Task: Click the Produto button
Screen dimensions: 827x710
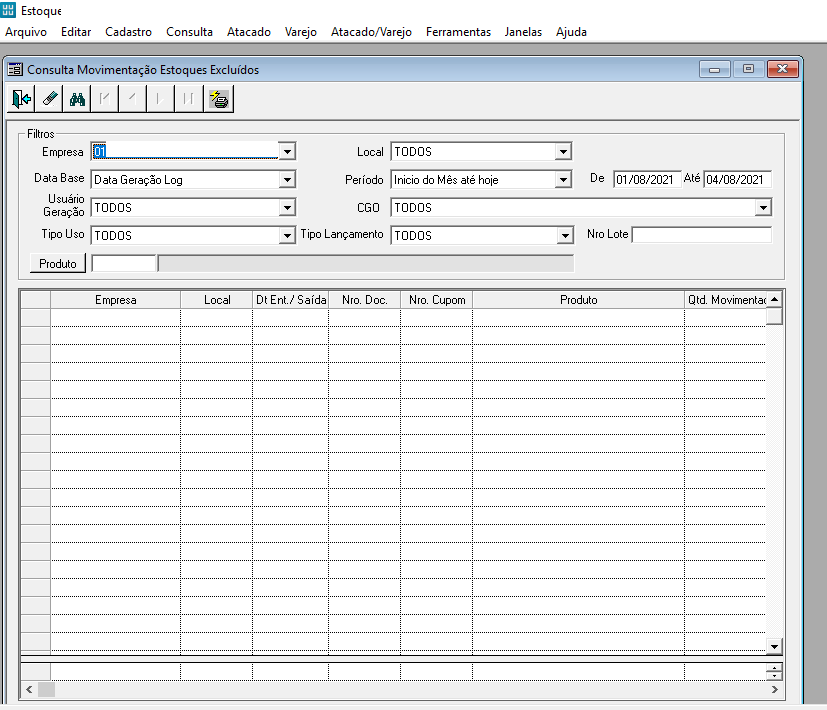Action: pyautogui.click(x=58, y=263)
